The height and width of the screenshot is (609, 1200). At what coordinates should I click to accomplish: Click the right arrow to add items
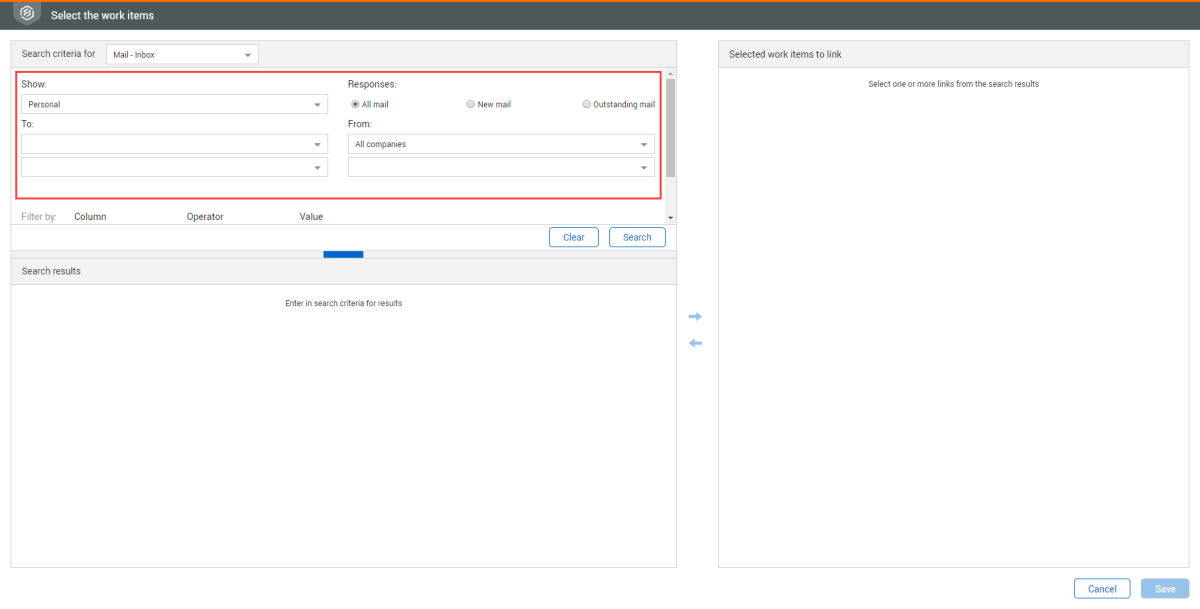[x=696, y=317]
